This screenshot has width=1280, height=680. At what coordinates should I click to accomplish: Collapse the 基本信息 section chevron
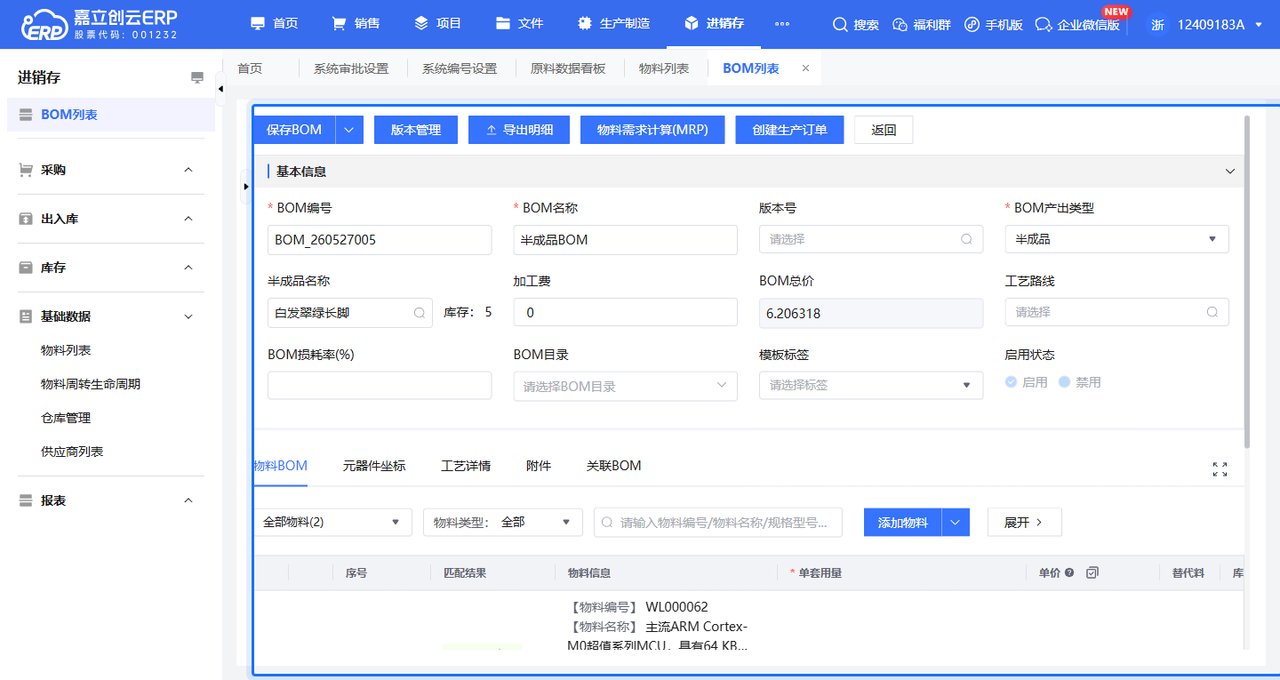[x=1230, y=172]
